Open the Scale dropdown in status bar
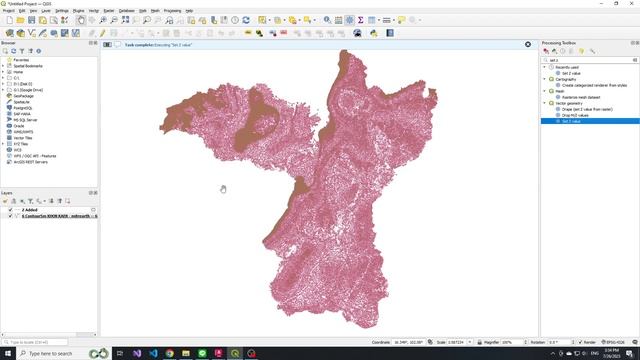640x360 pixels. coord(470,342)
